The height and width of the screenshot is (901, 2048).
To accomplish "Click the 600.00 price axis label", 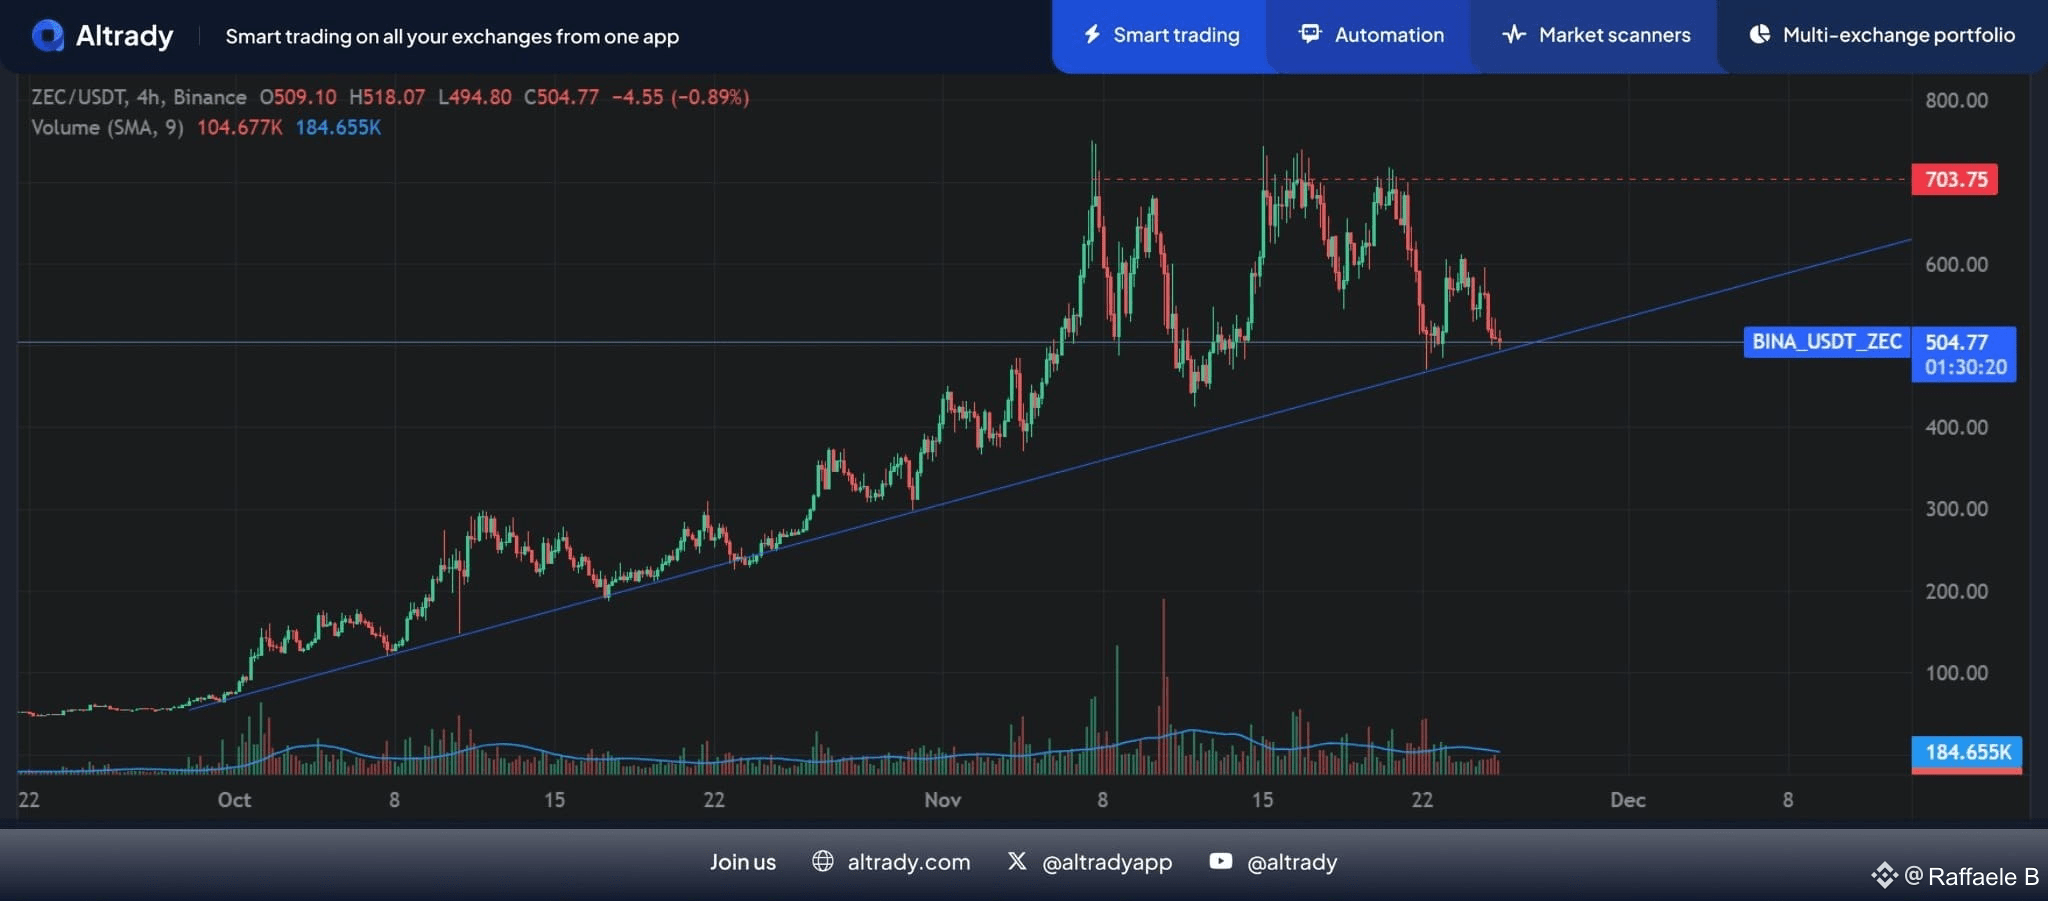I will coord(1956,264).
